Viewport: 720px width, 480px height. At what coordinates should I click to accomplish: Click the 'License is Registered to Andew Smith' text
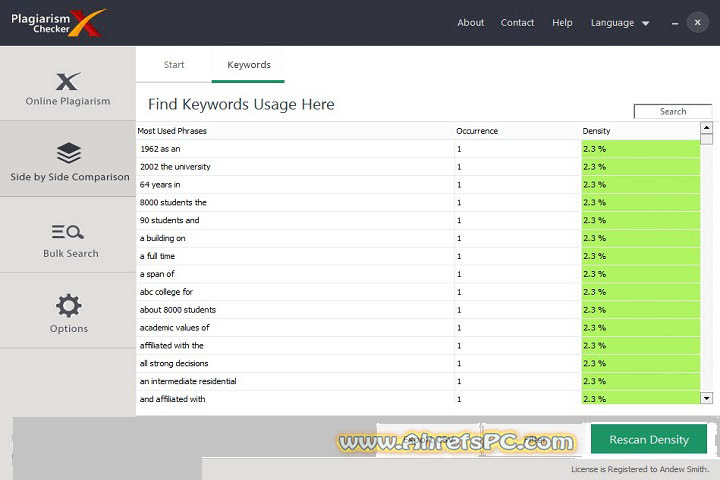[x=640, y=469]
